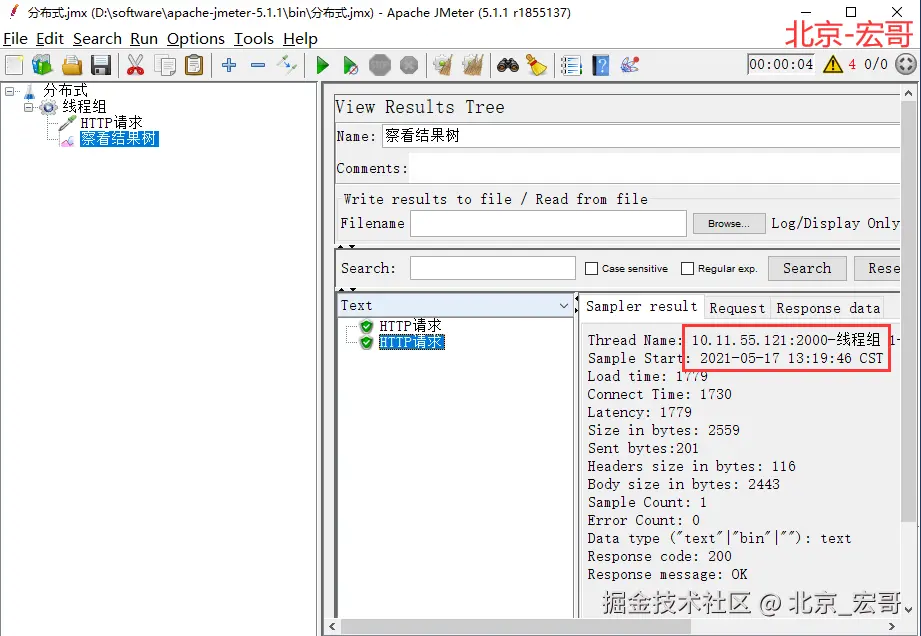Open the Options menu
921x636 pixels.
[x=196, y=39]
